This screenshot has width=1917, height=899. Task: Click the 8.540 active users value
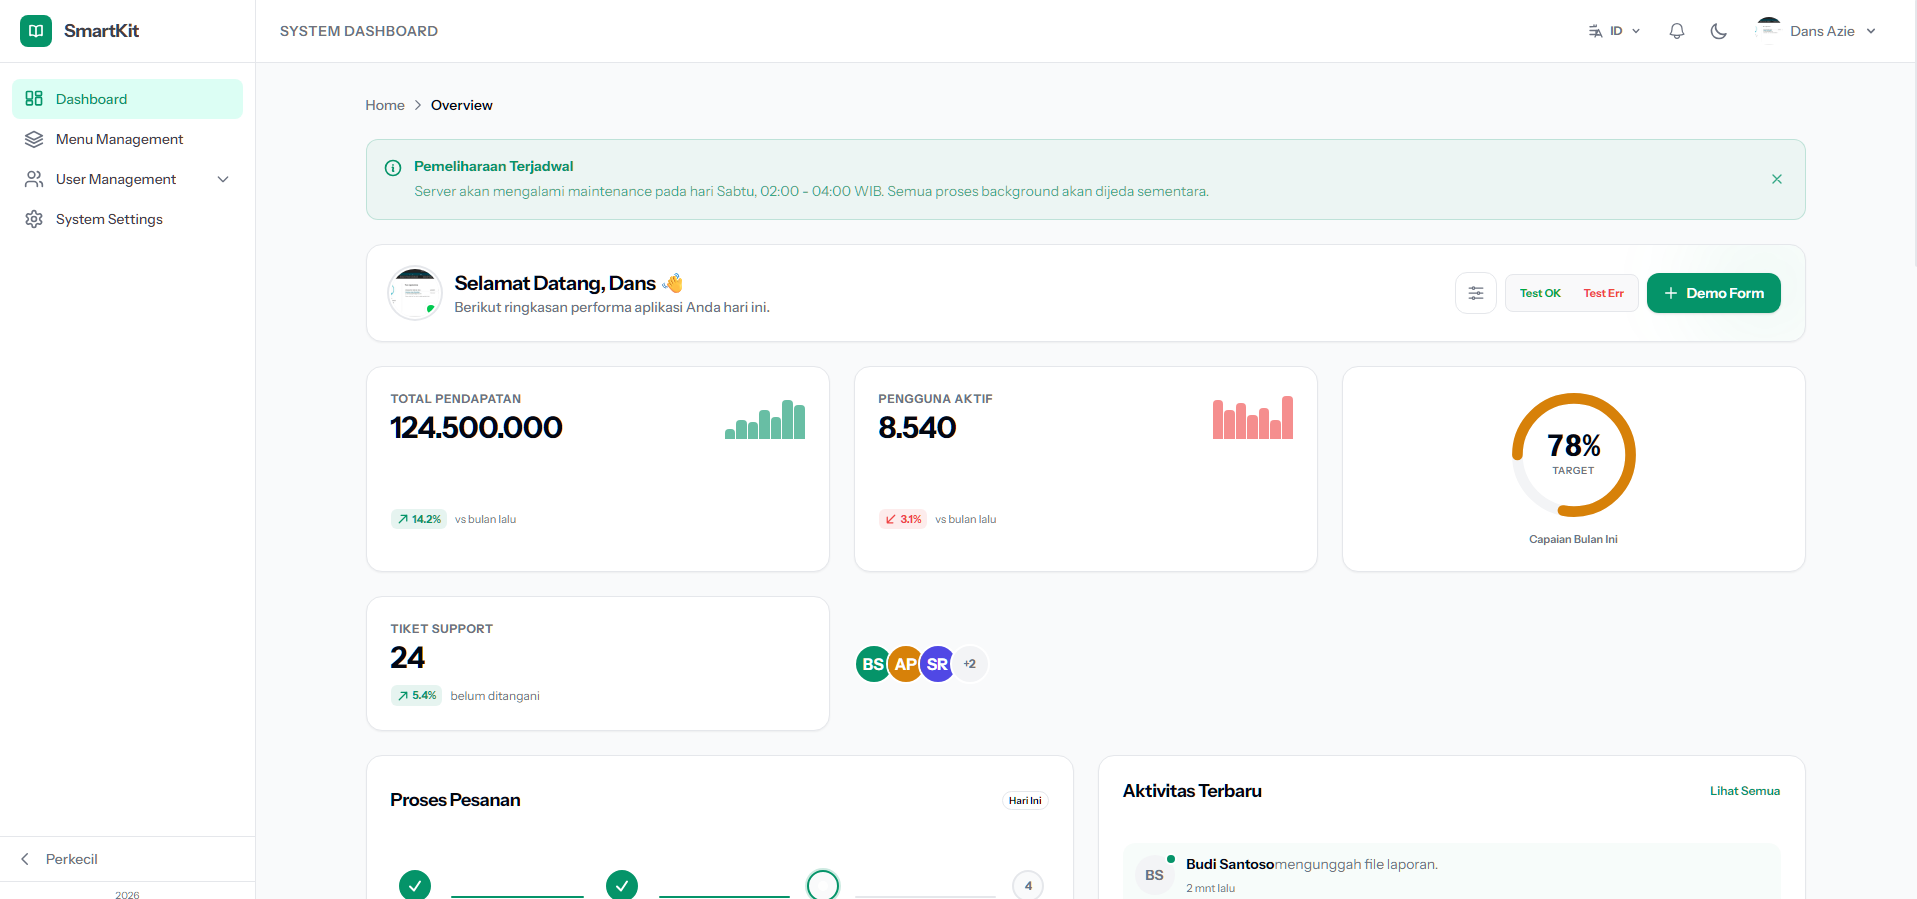coord(917,428)
